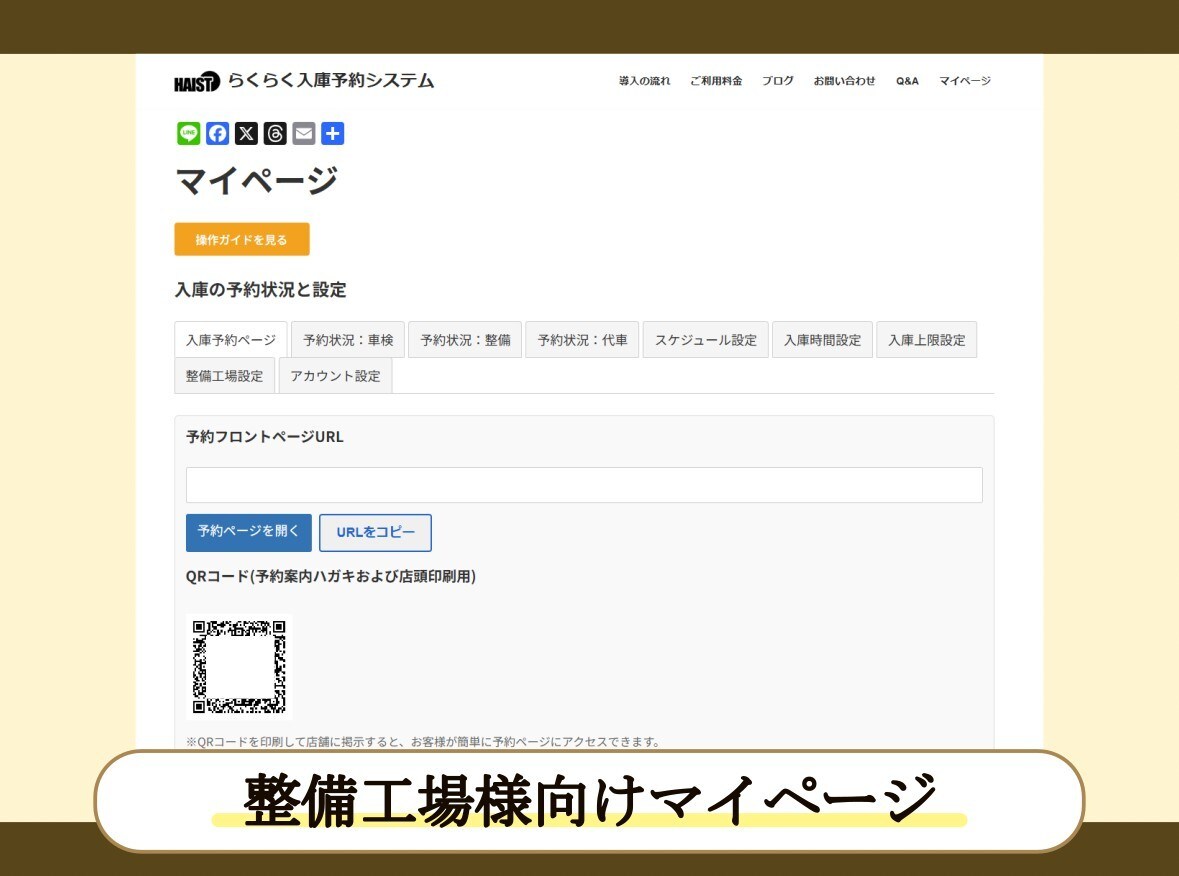Switch to the 予約状況：代車 tab
This screenshot has width=1179, height=876.
pos(583,340)
